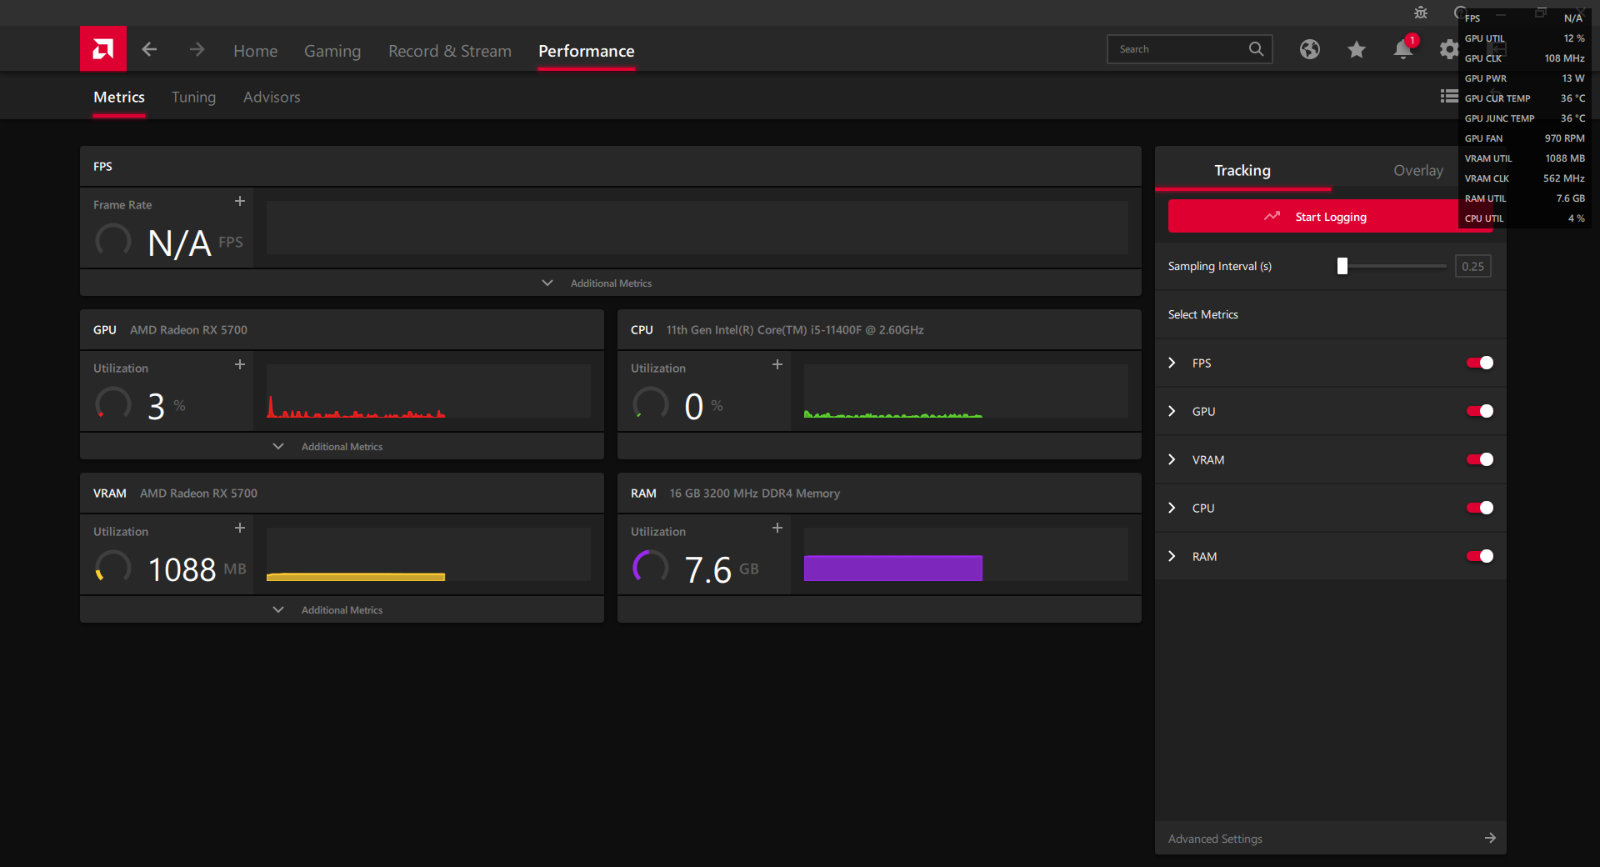The height and width of the screenshot is (867, 1600).
Task: Click the GPU utilization red graph
Action: pyautogui.click(x=429, y=391)
